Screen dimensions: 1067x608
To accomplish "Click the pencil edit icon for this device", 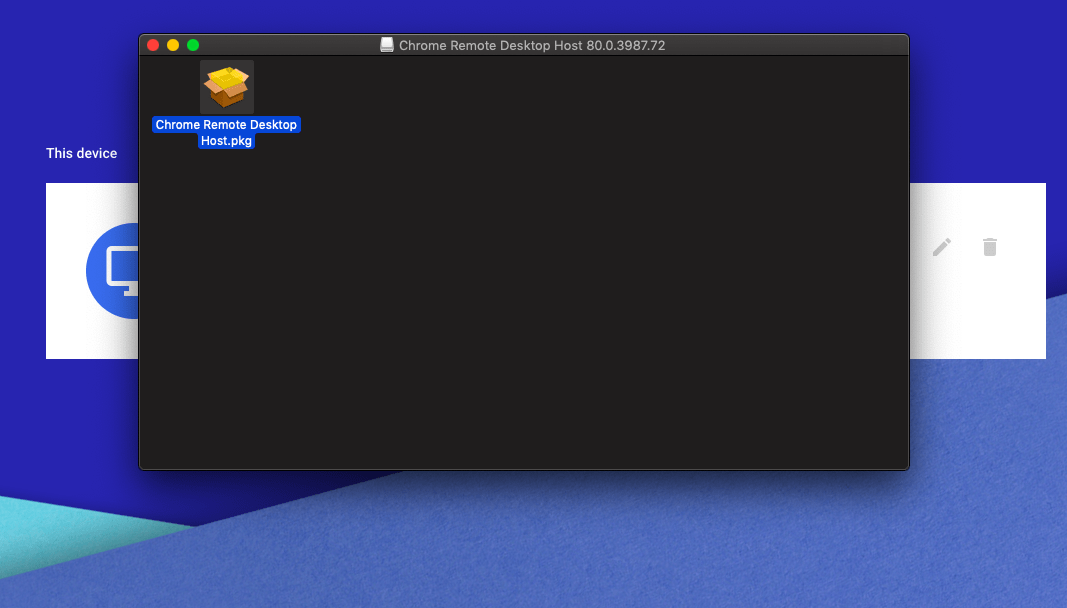I will coord(942,247).
